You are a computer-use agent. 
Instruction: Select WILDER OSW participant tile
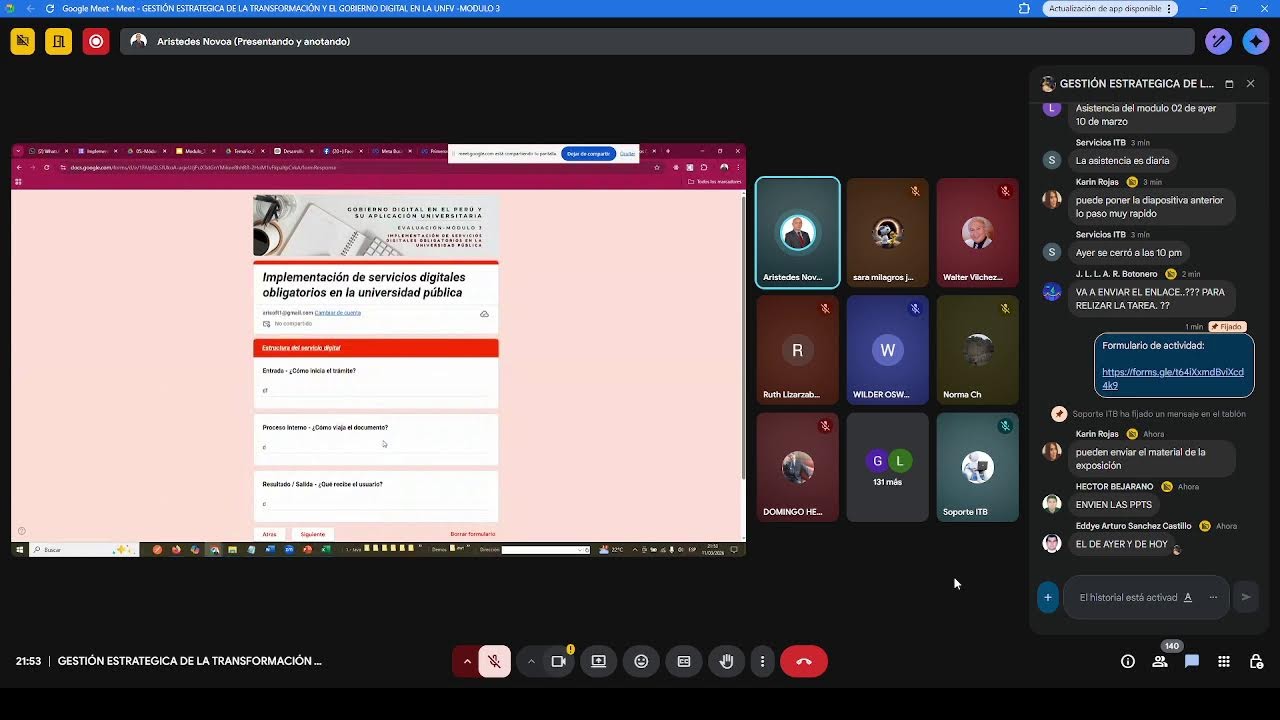pos(888,349)
